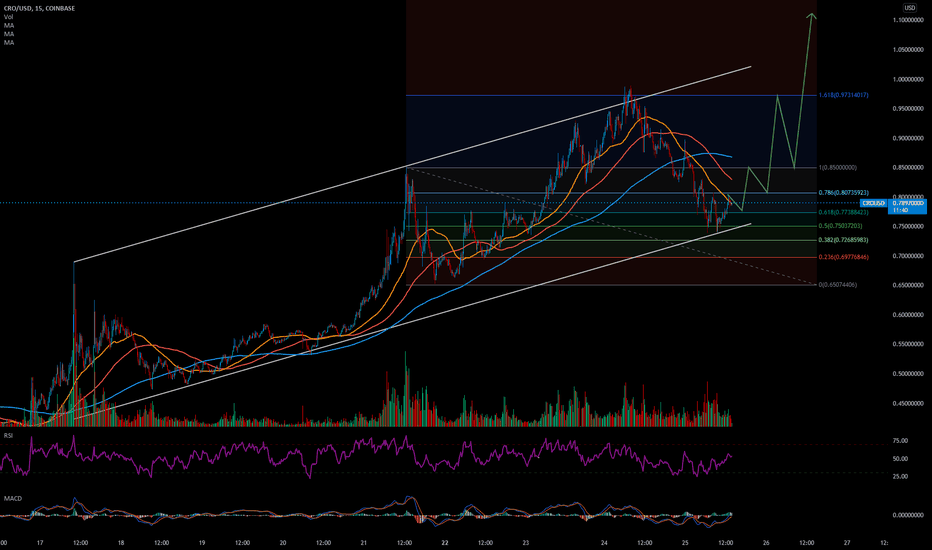
Task: Click the RSI 50.00 scale value
Action: (x=900, y=458)
